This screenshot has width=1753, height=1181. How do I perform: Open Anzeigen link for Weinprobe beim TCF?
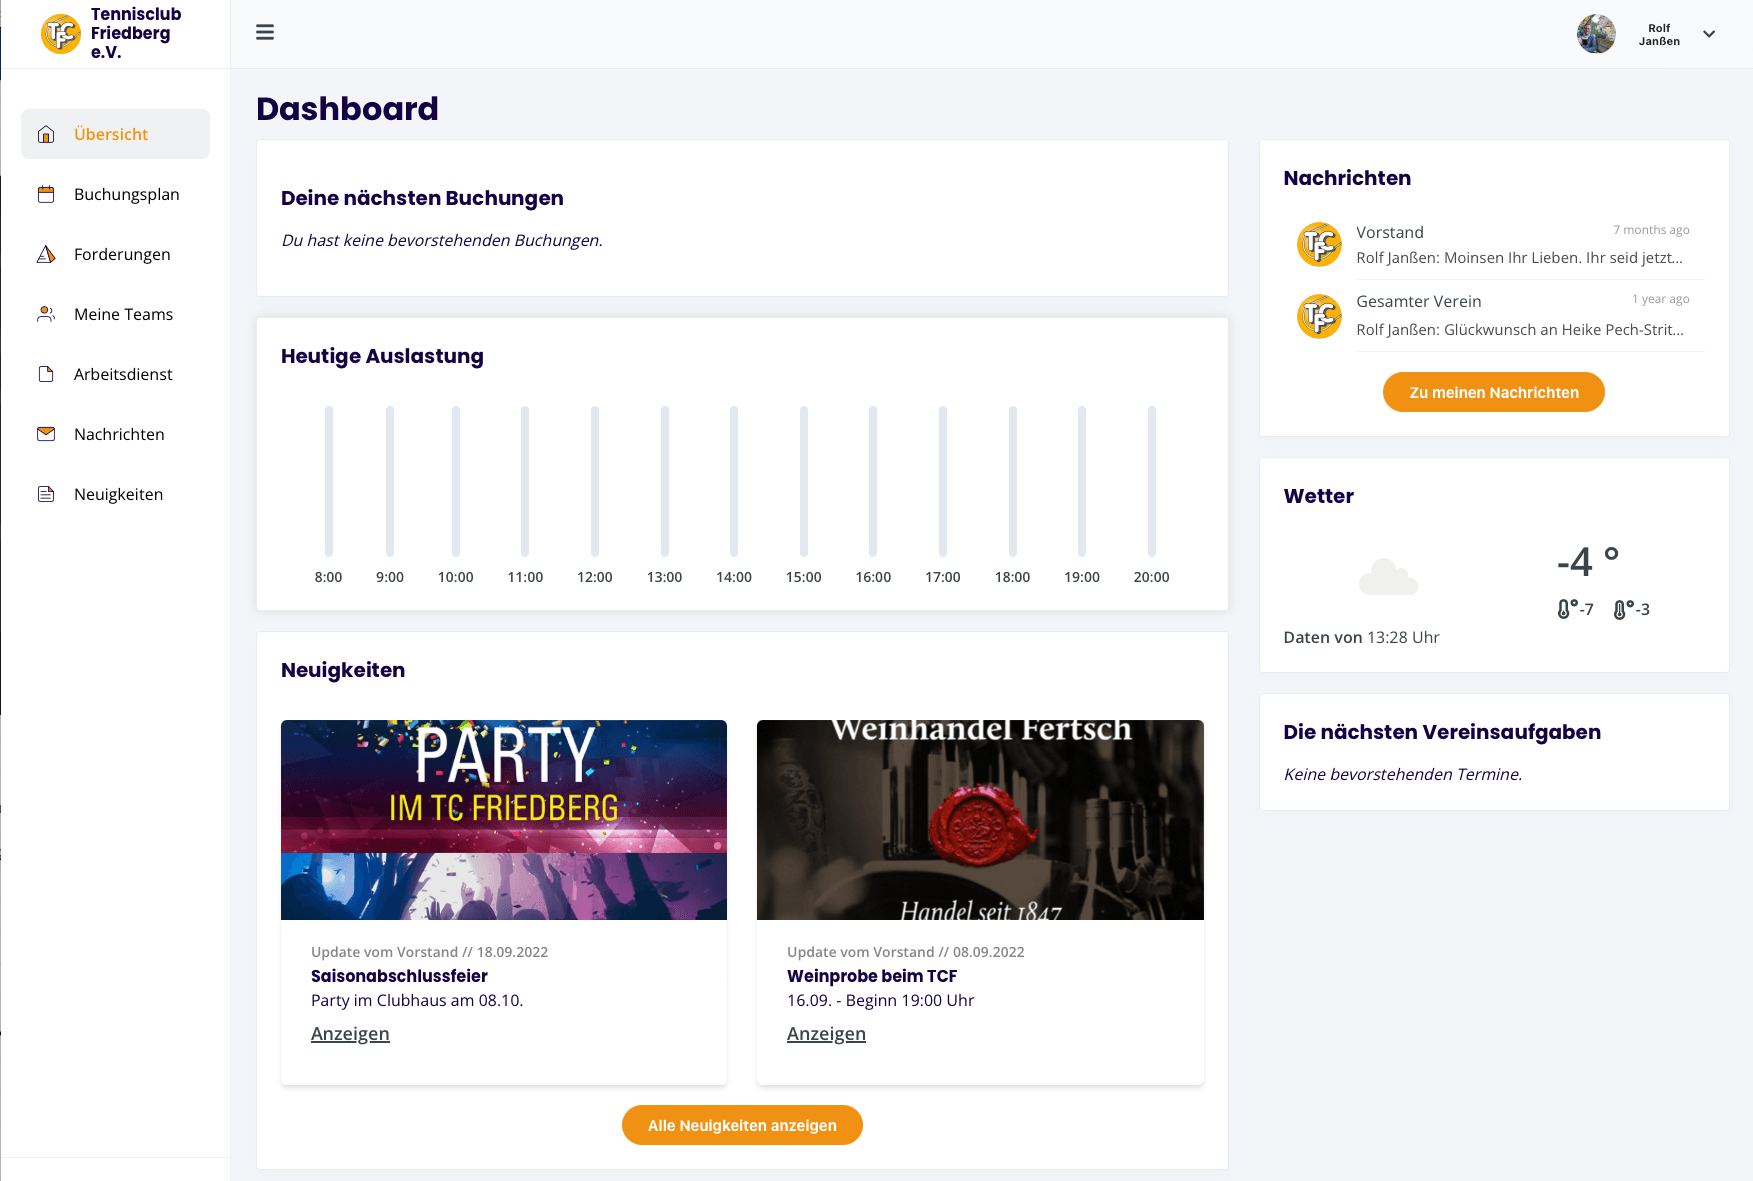click(826, 1034)
